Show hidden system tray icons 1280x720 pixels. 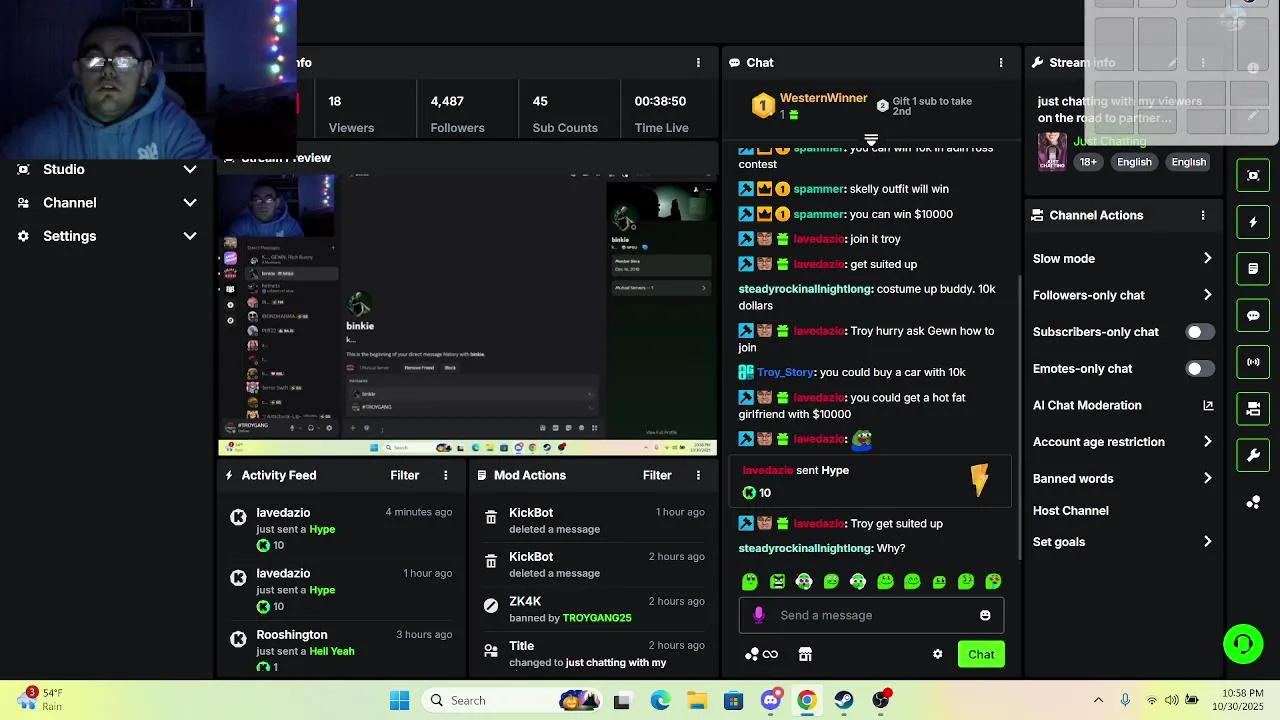point(1098,700)
